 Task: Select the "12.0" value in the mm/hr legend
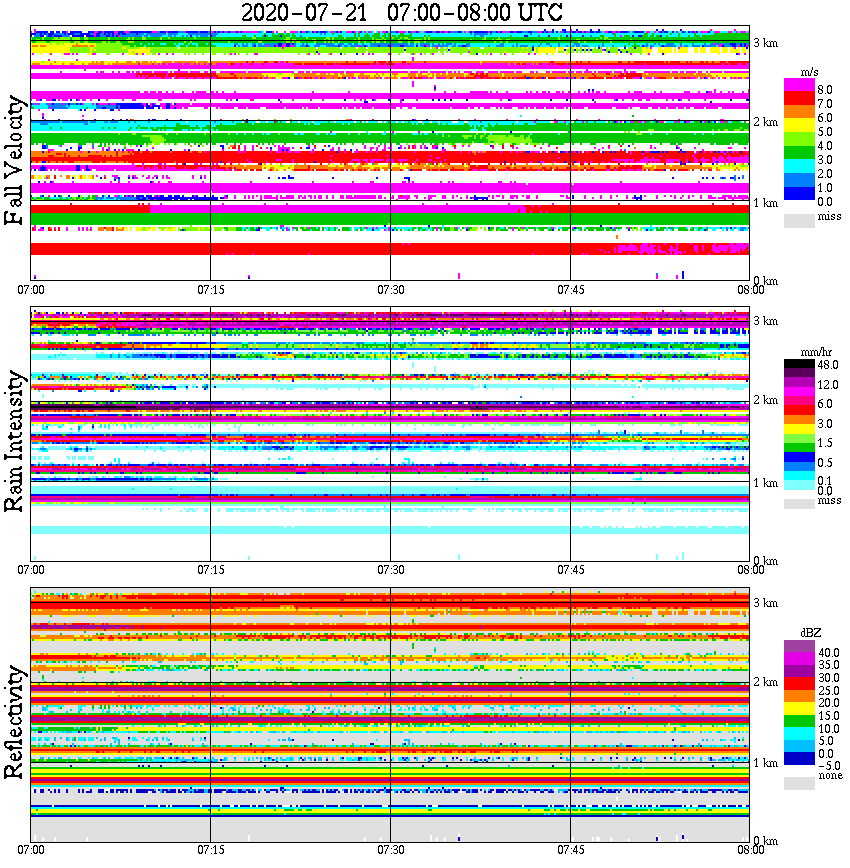pos(828,385)
